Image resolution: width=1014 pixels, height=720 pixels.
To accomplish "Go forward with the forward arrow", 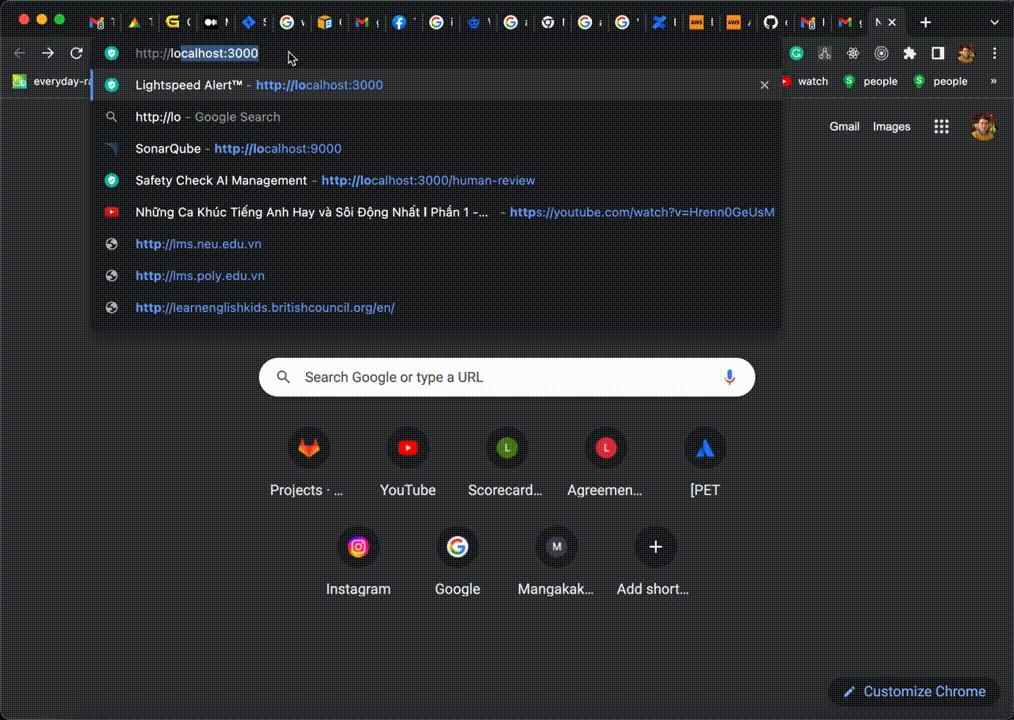I will (x=48, y=53).
